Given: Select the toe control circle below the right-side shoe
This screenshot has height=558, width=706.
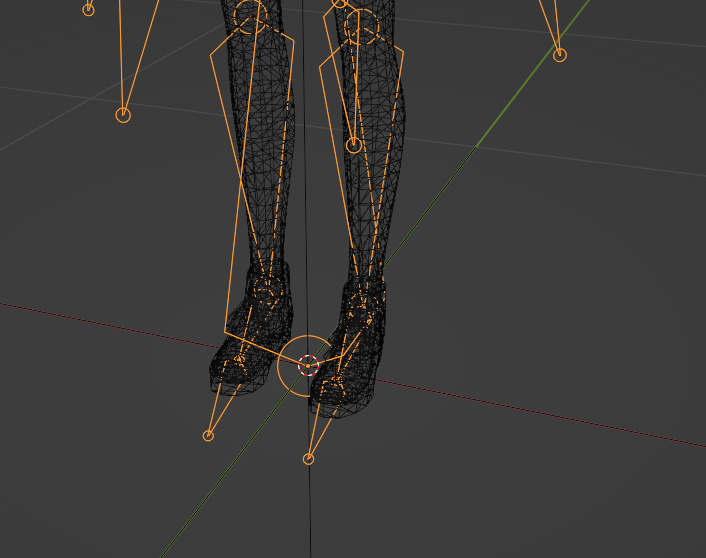Looking at the screenshot, I should [308, 459].
